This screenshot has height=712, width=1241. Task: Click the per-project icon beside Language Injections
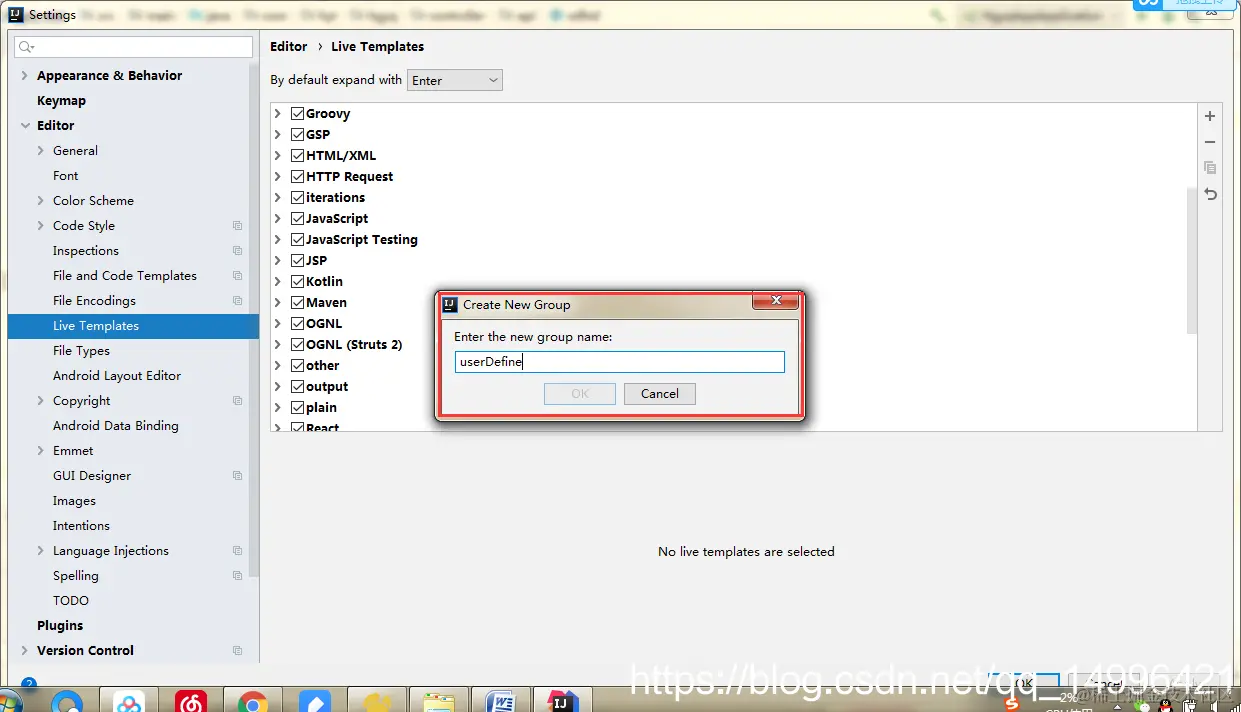point(237,551)
